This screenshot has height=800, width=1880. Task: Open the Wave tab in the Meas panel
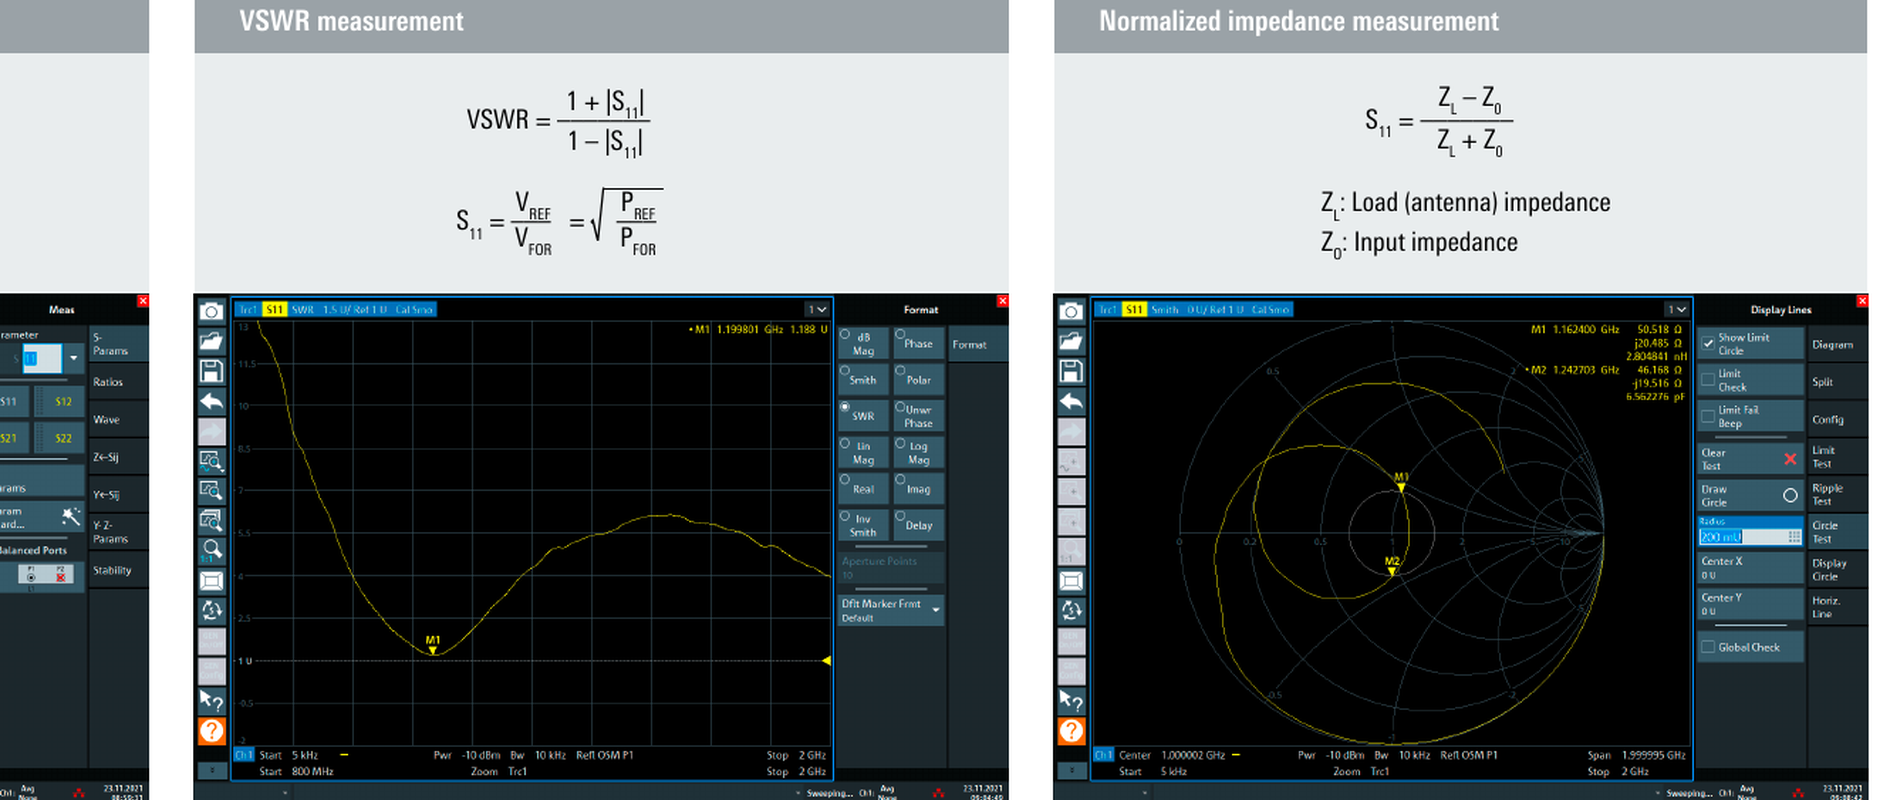pyautogui.click(x=119, y=420)
